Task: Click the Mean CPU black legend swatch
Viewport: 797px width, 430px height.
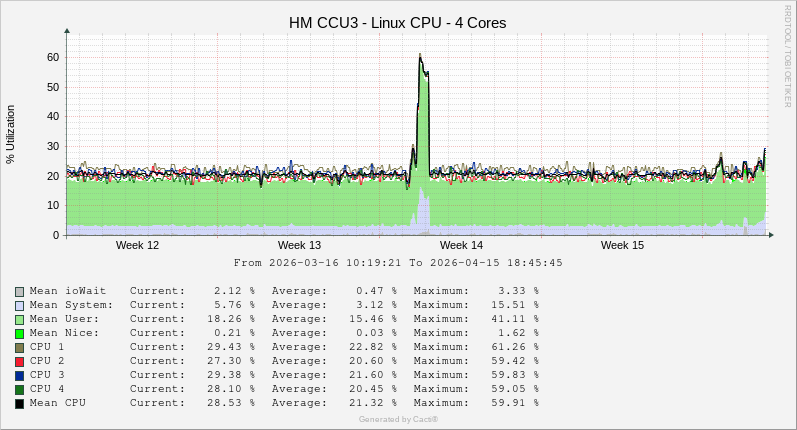Action: [x=20, y=403]
